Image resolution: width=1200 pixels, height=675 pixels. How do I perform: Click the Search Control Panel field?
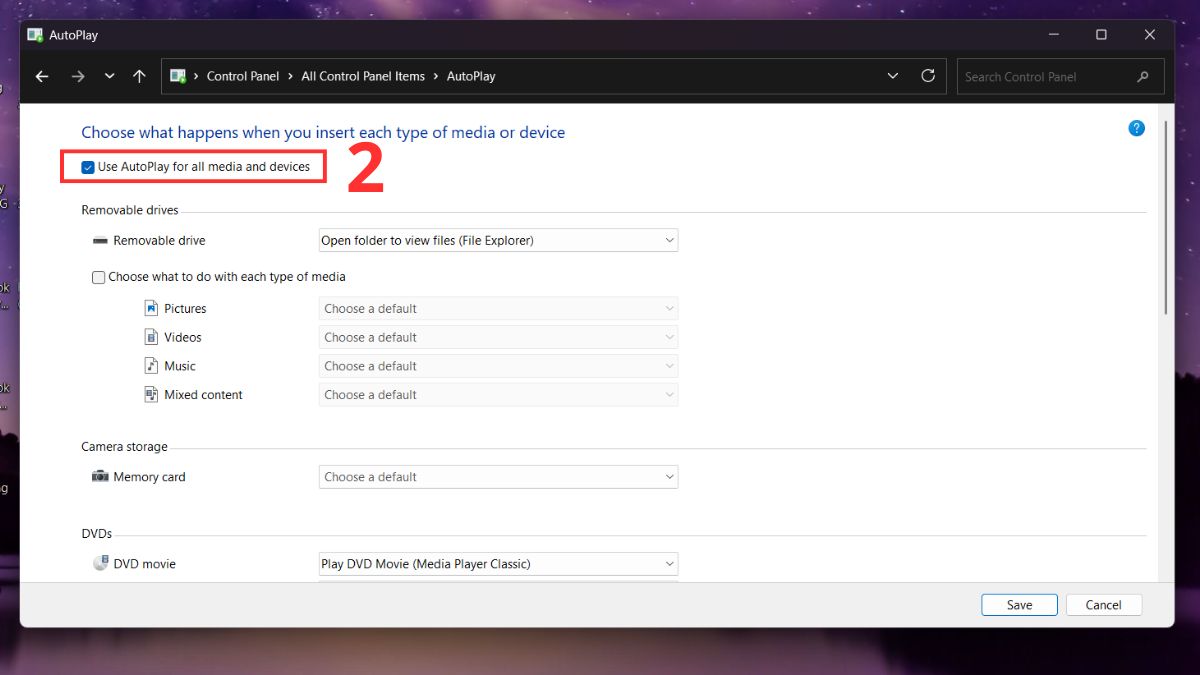(1060, 76)
